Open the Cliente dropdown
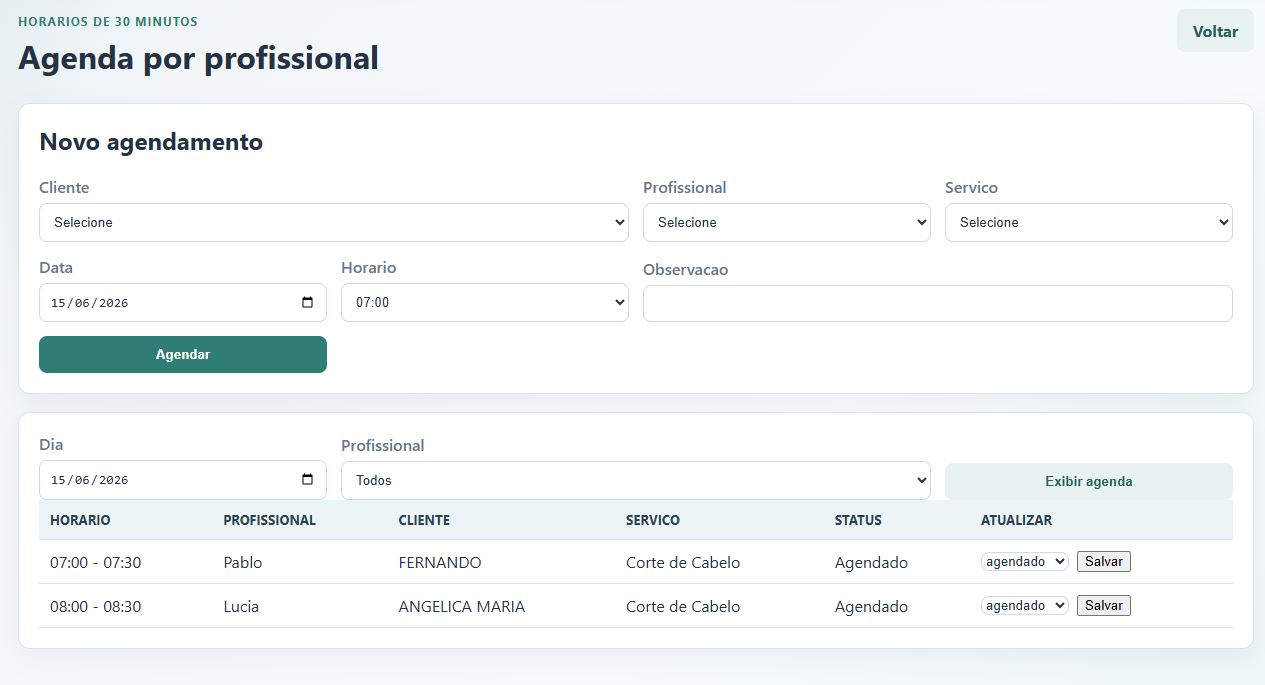The height and width of the screenshot is (685, 1265). point(334,222)
